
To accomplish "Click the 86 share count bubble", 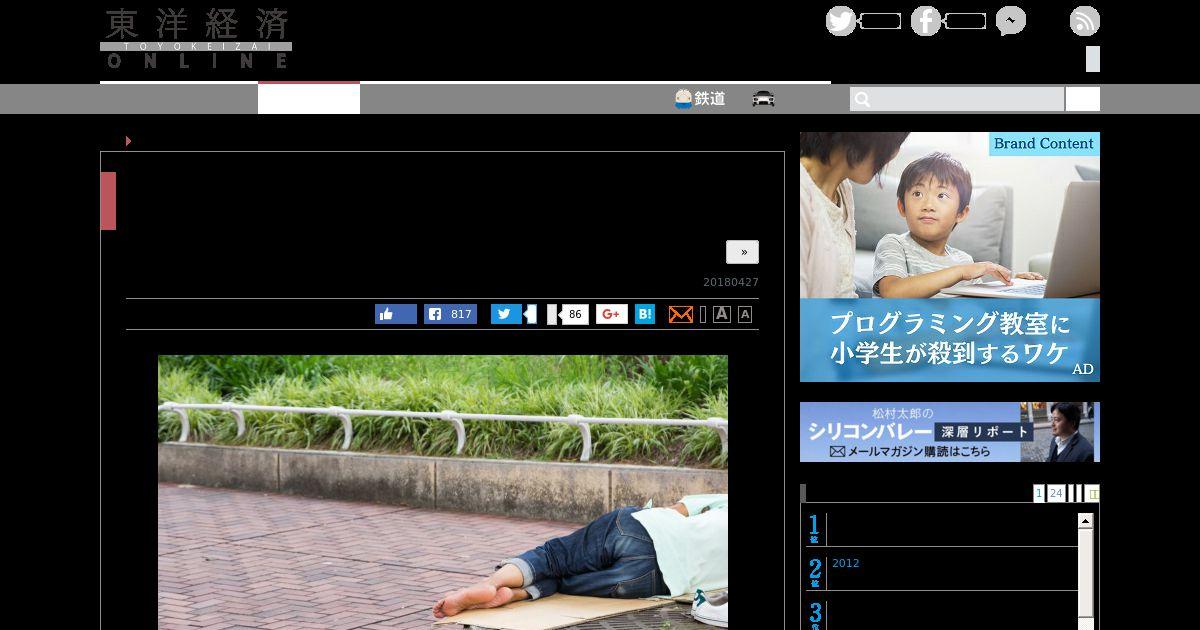I will (574, 314).
